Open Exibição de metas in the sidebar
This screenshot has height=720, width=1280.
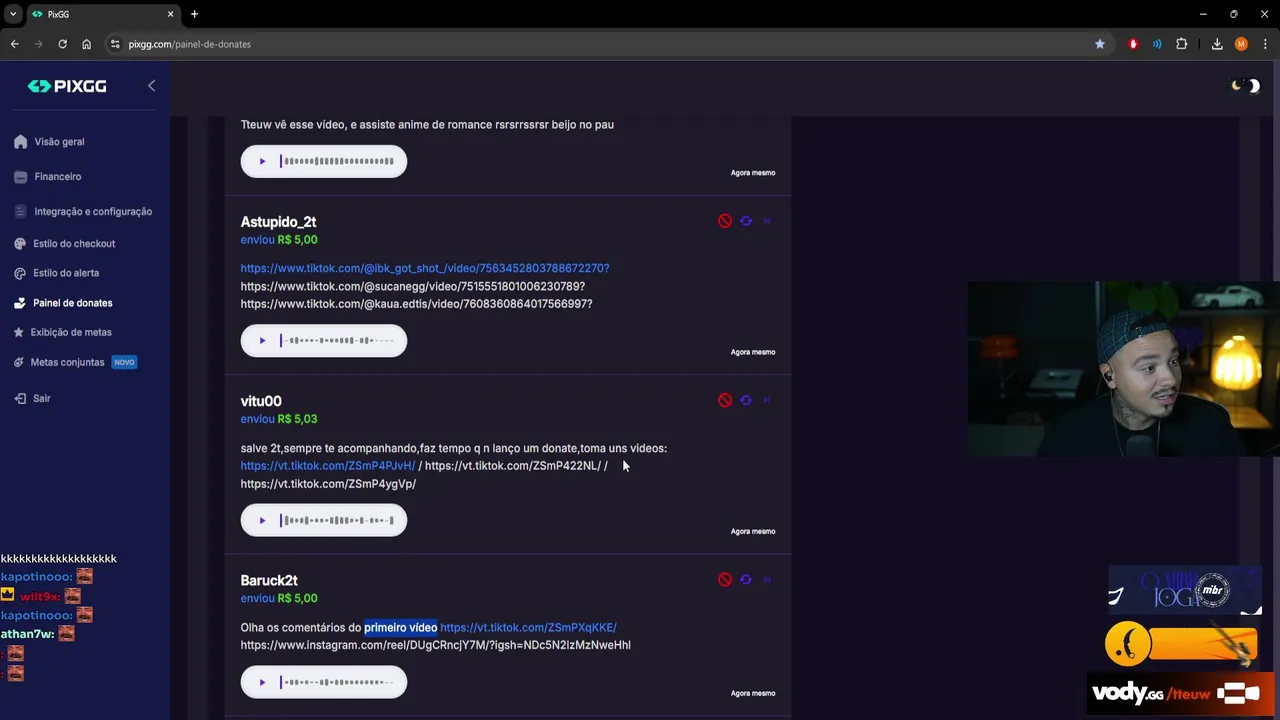[x=71, y=332]
